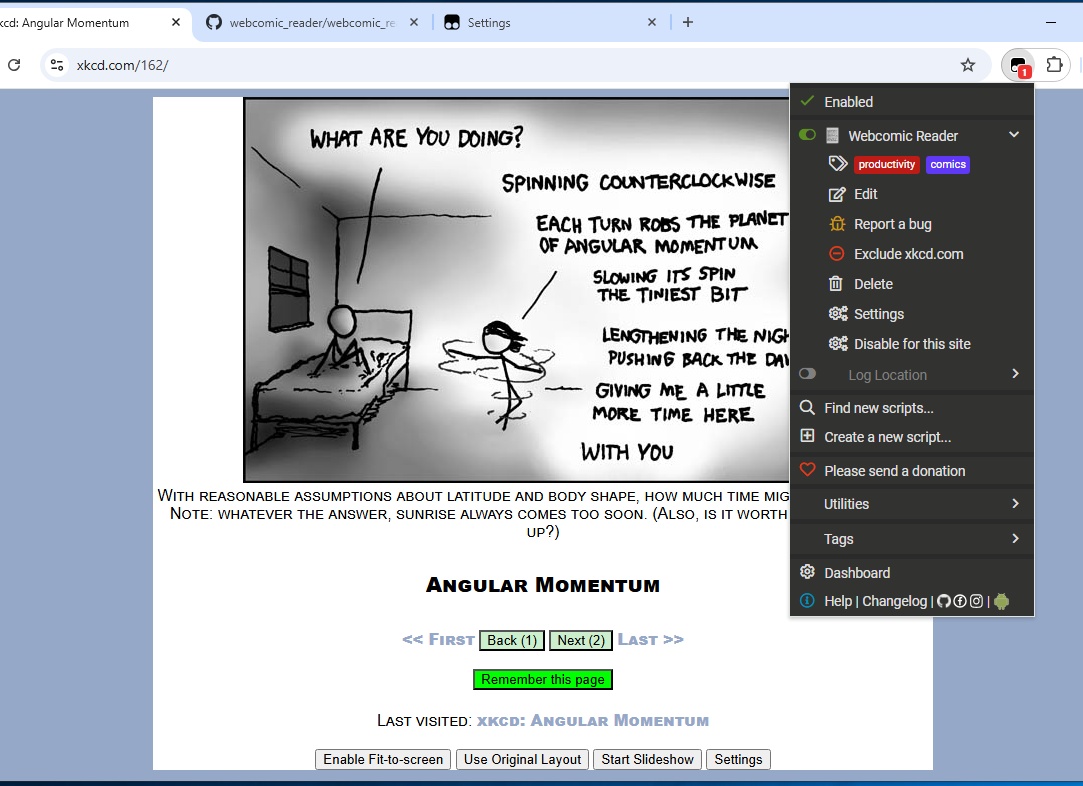1083x786 pixels.
Task: Open a new browser tab with plus
Action: pyautogui.click(x=687, y=22)
